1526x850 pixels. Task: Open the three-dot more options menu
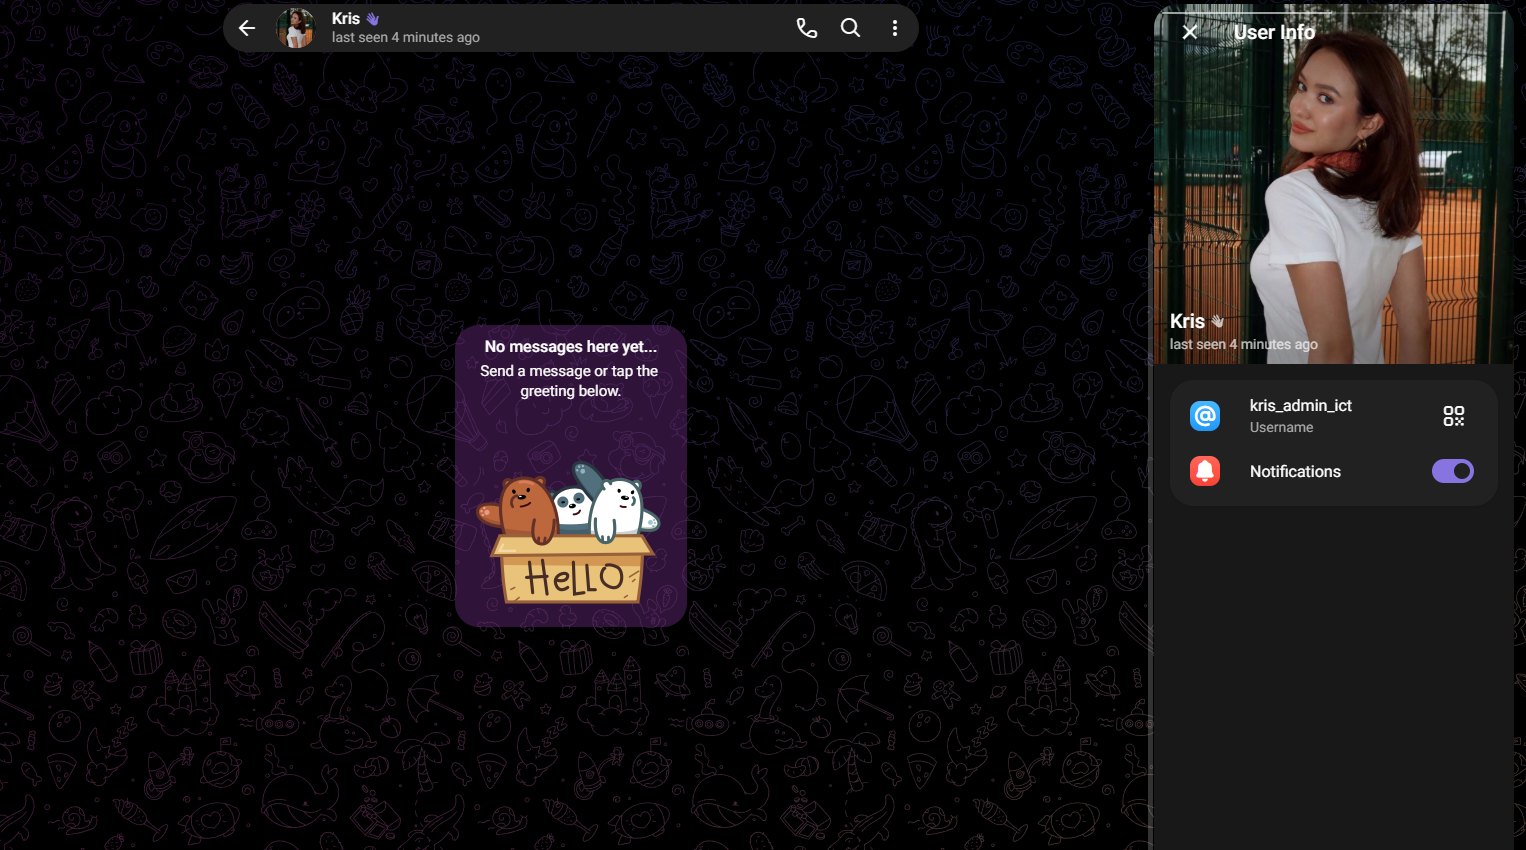click(x=895, y=28)
